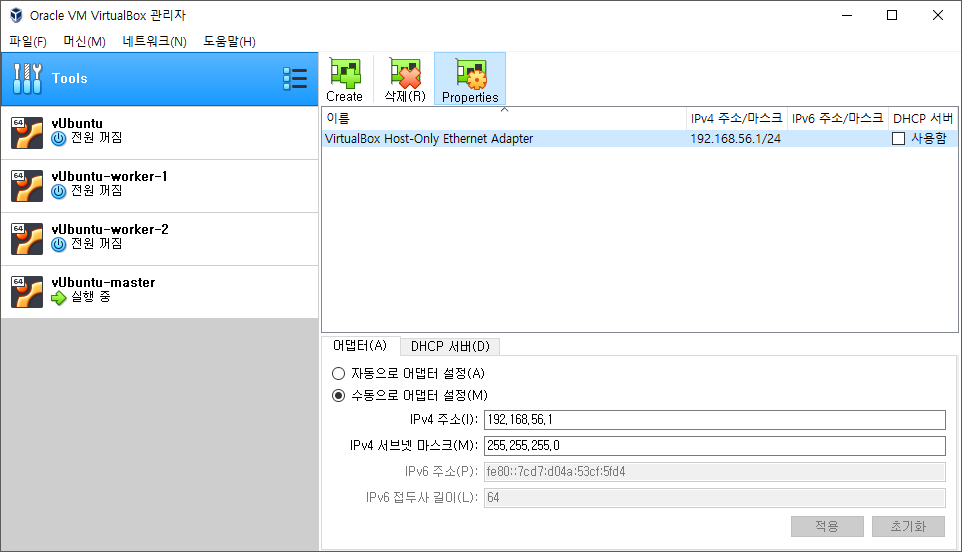
Task: Click the vUbuntu-master running arrow icon
Action: pyautogui.click(x=59, y=297)
